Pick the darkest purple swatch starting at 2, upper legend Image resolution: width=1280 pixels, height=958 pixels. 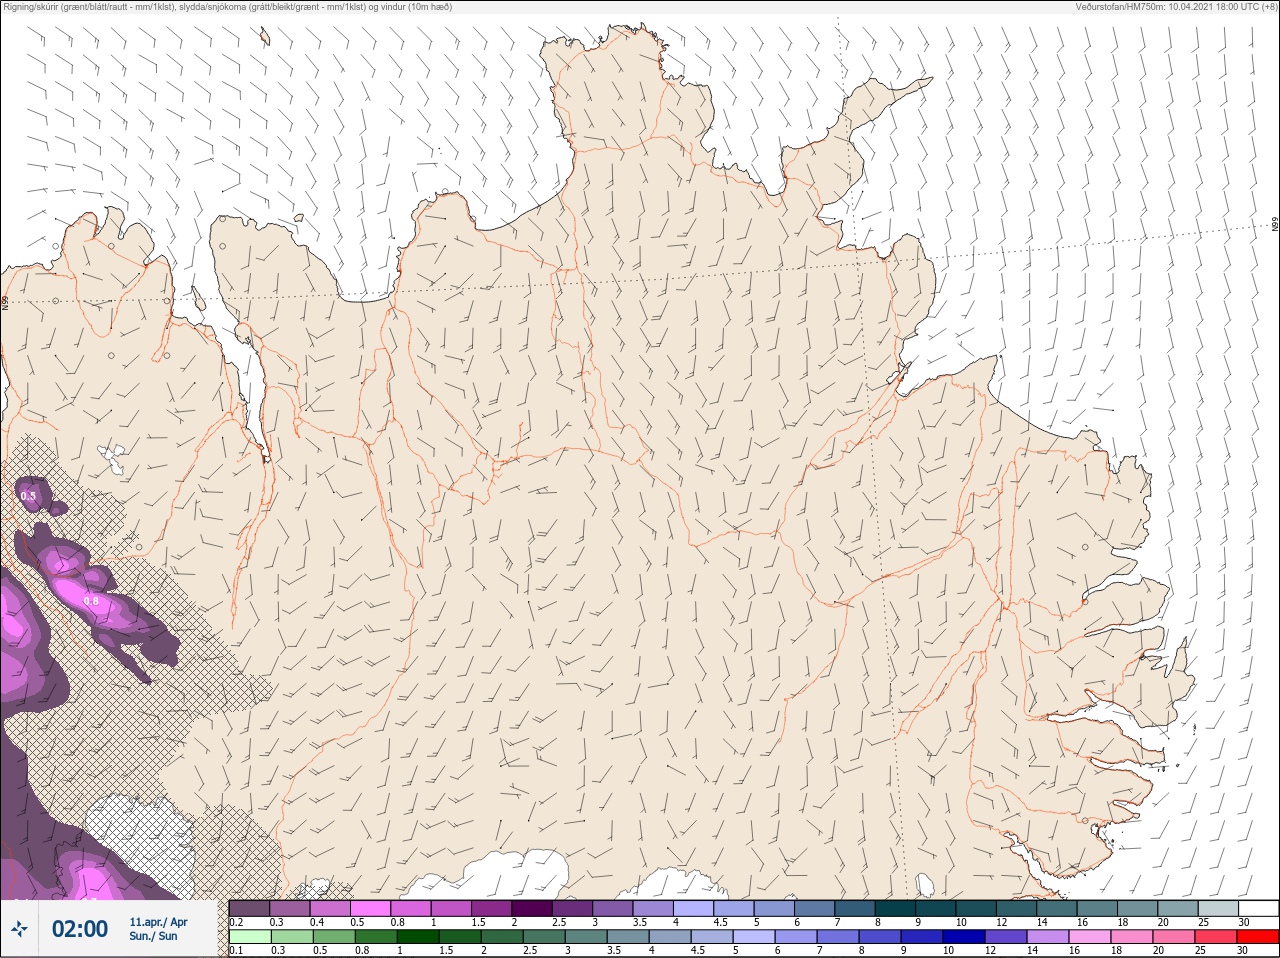point(532,908)
